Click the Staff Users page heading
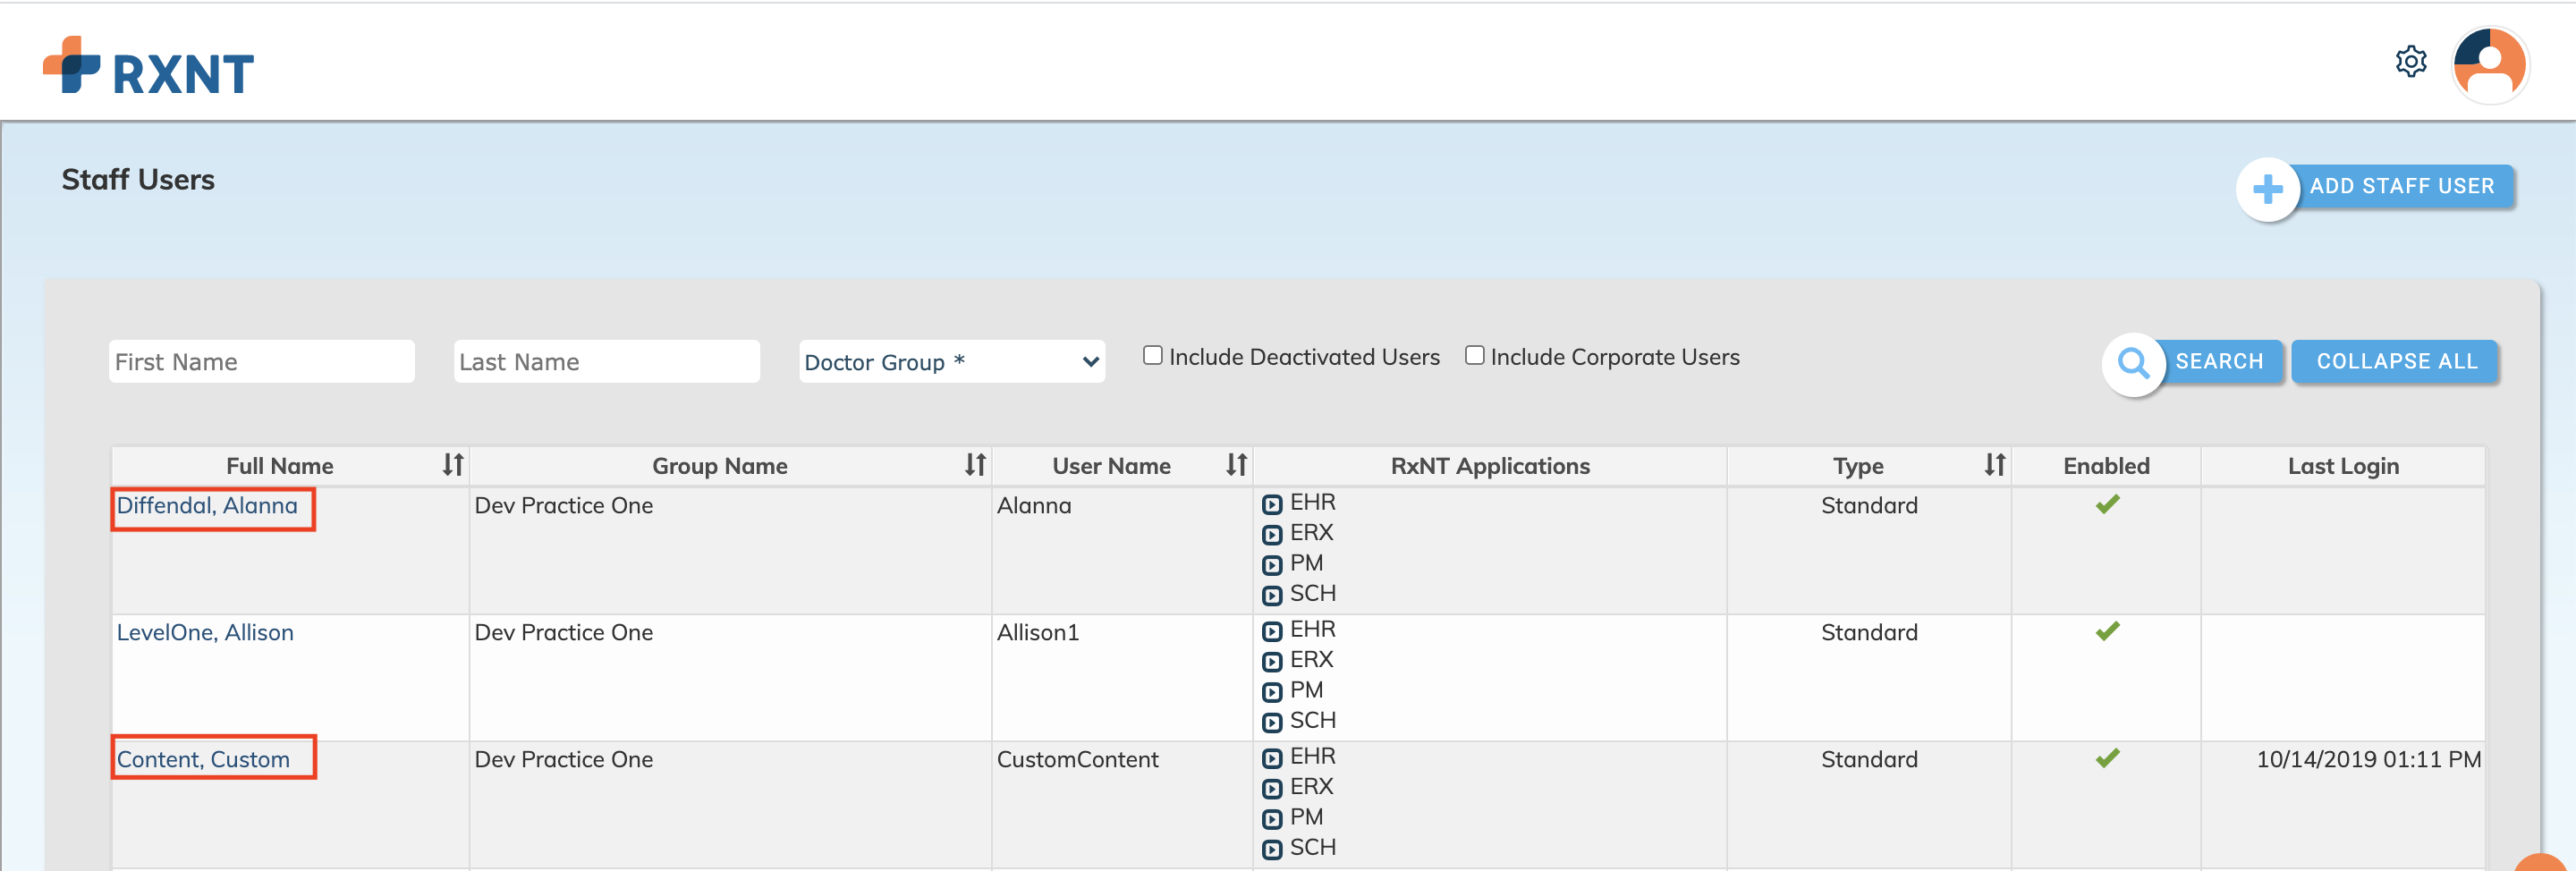 pyautogui.click(x=138, y=179)
